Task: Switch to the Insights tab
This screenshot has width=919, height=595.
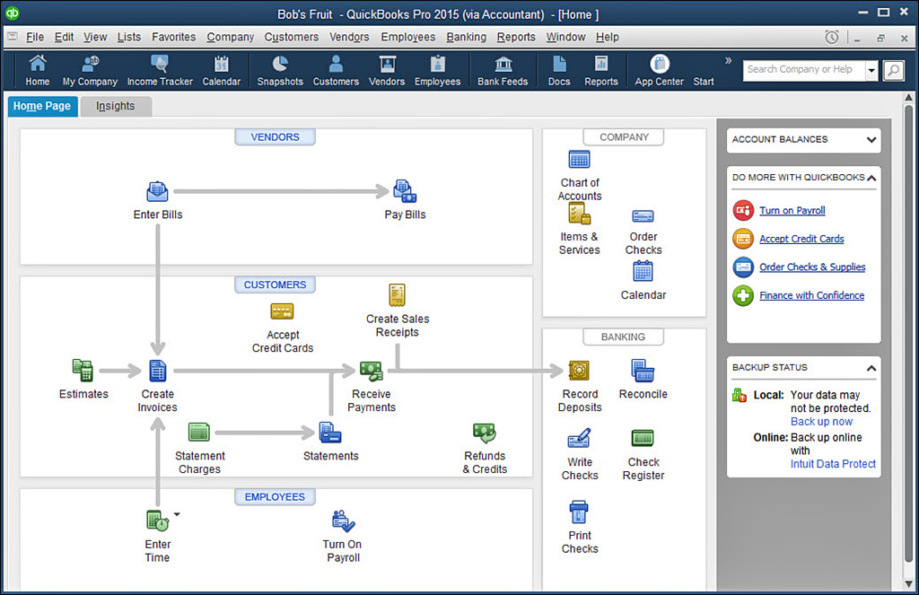Action: 114,105
